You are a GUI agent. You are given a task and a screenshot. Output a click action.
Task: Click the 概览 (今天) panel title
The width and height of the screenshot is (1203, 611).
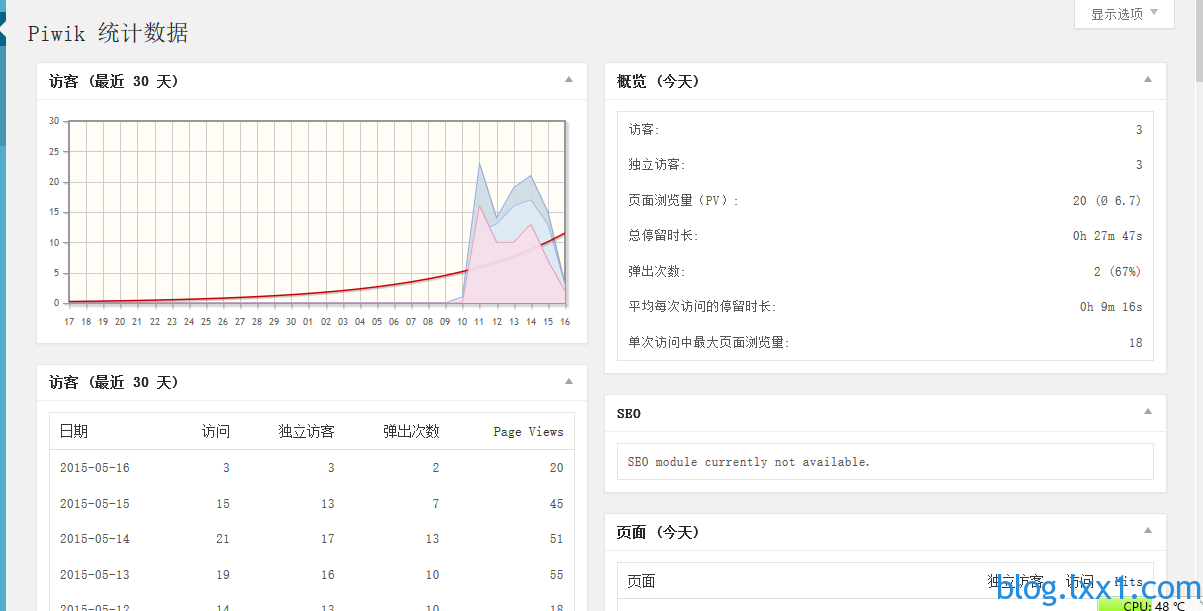tap(658, 81)
